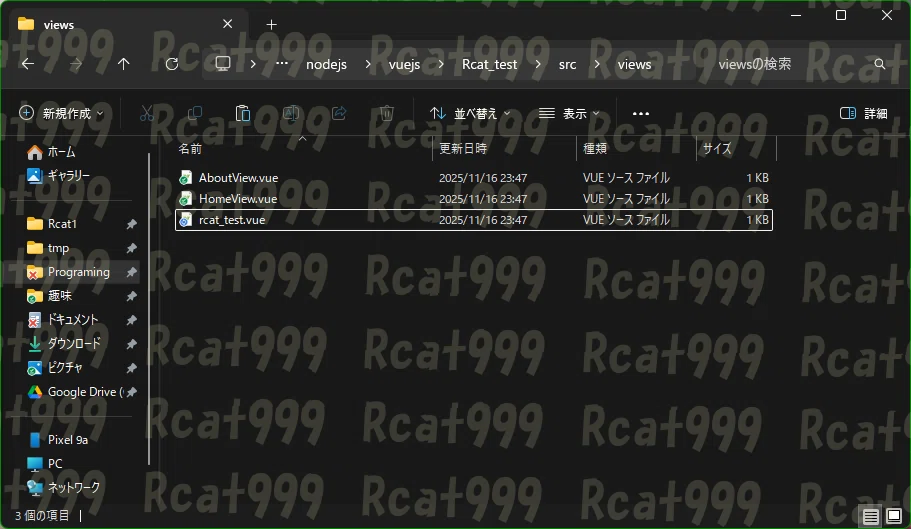
Task: Refresh the views folder
Action: pyautogui.click(x=172, y=64)
